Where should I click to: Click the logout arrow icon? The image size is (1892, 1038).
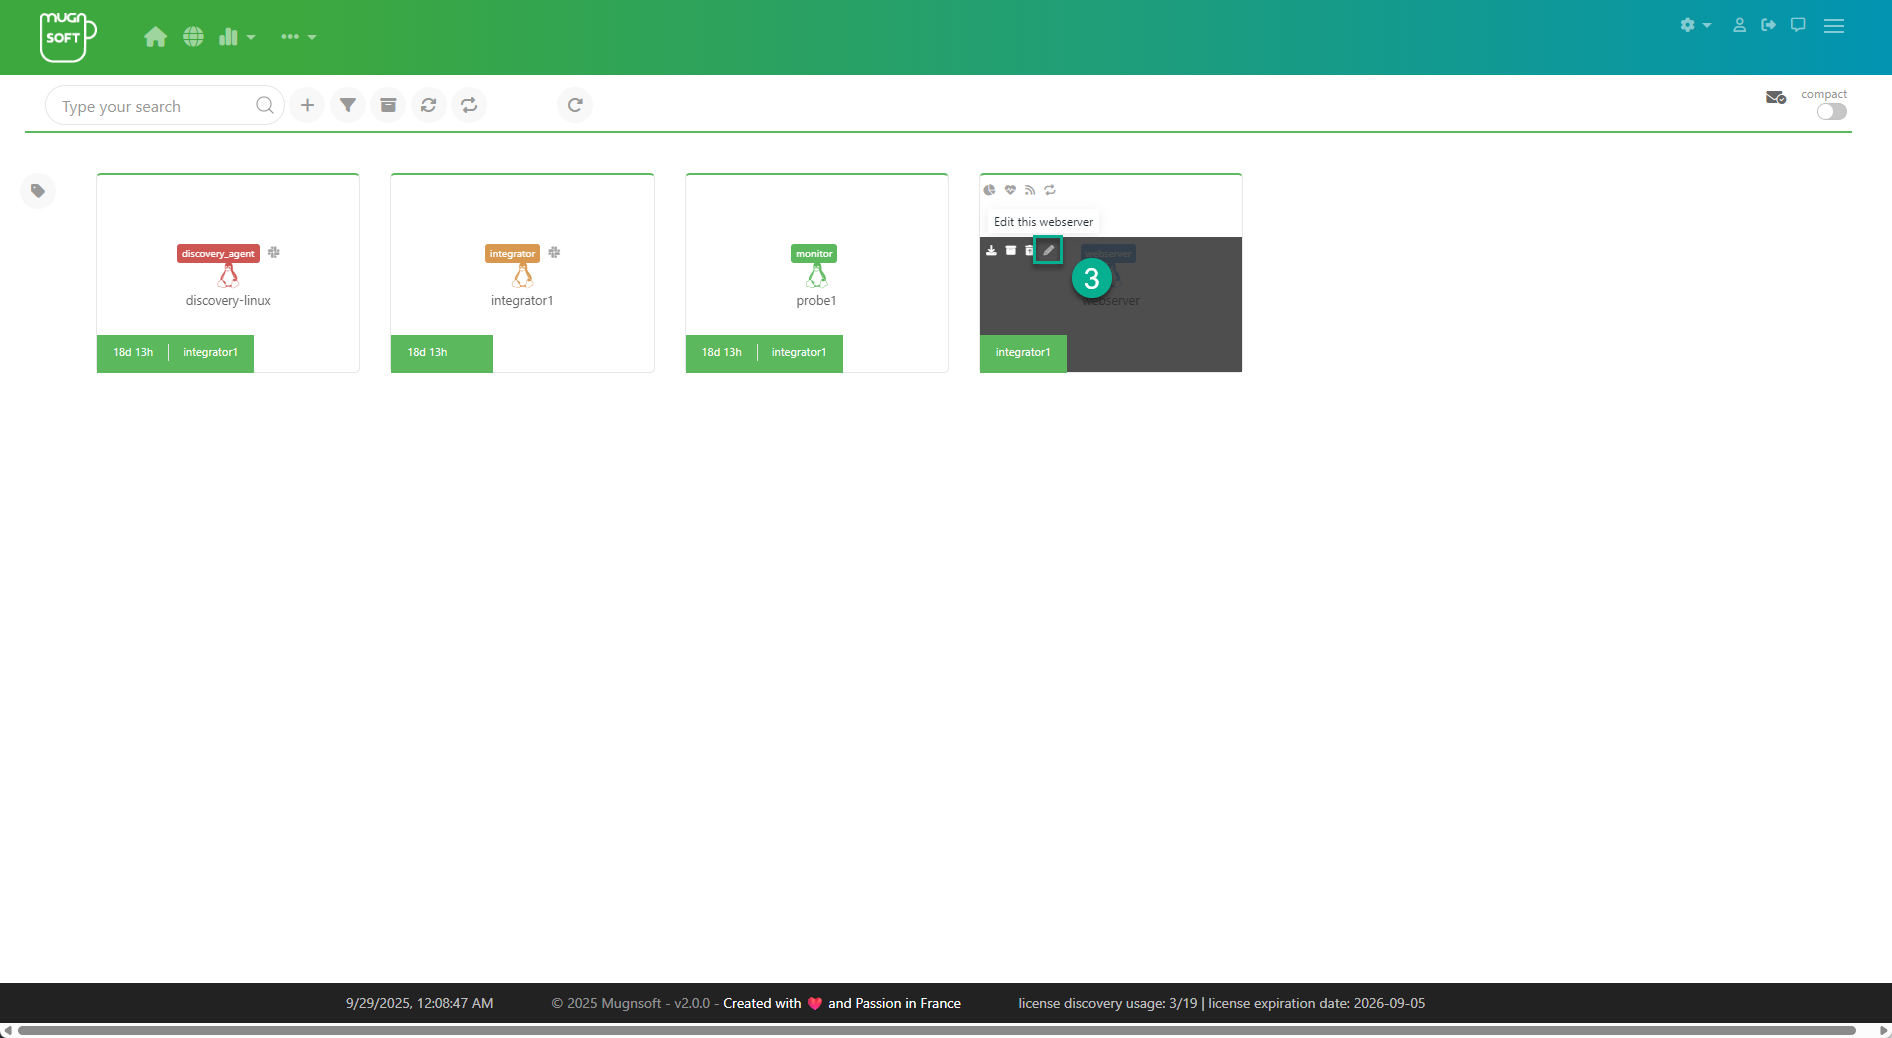pyautogui.click(x=1768, y=25)
